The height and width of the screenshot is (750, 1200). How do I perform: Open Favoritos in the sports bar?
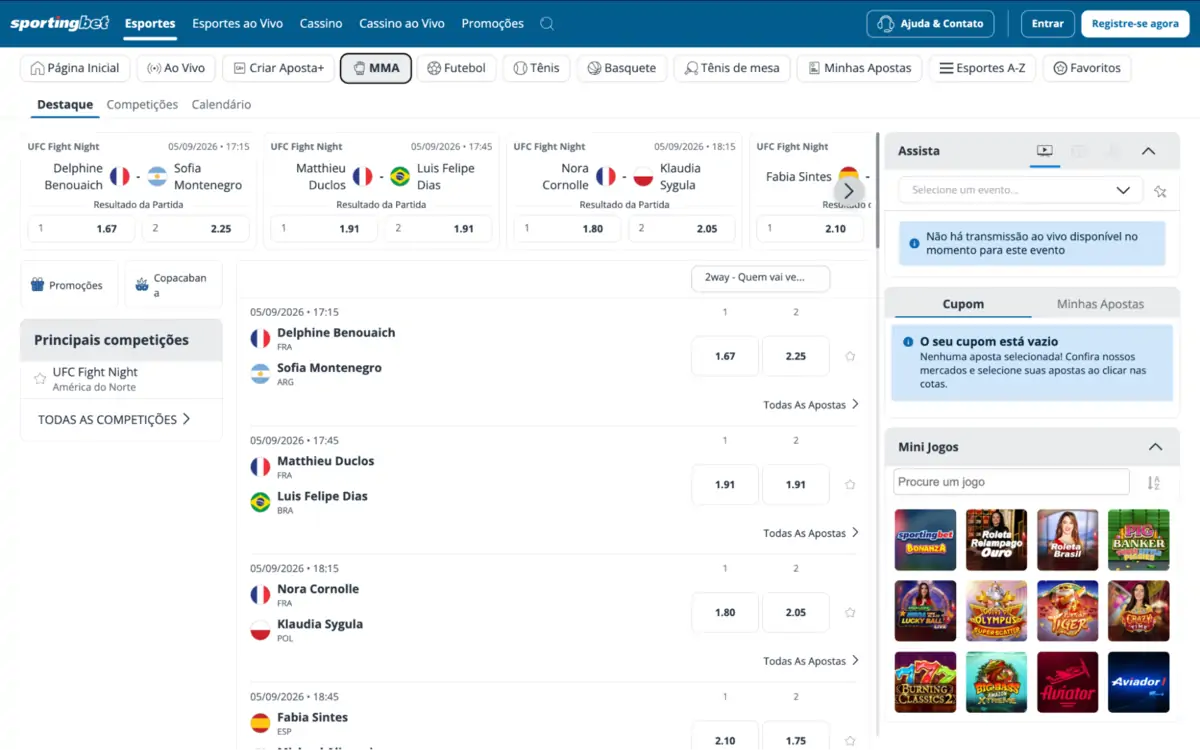click(1087, 68)
